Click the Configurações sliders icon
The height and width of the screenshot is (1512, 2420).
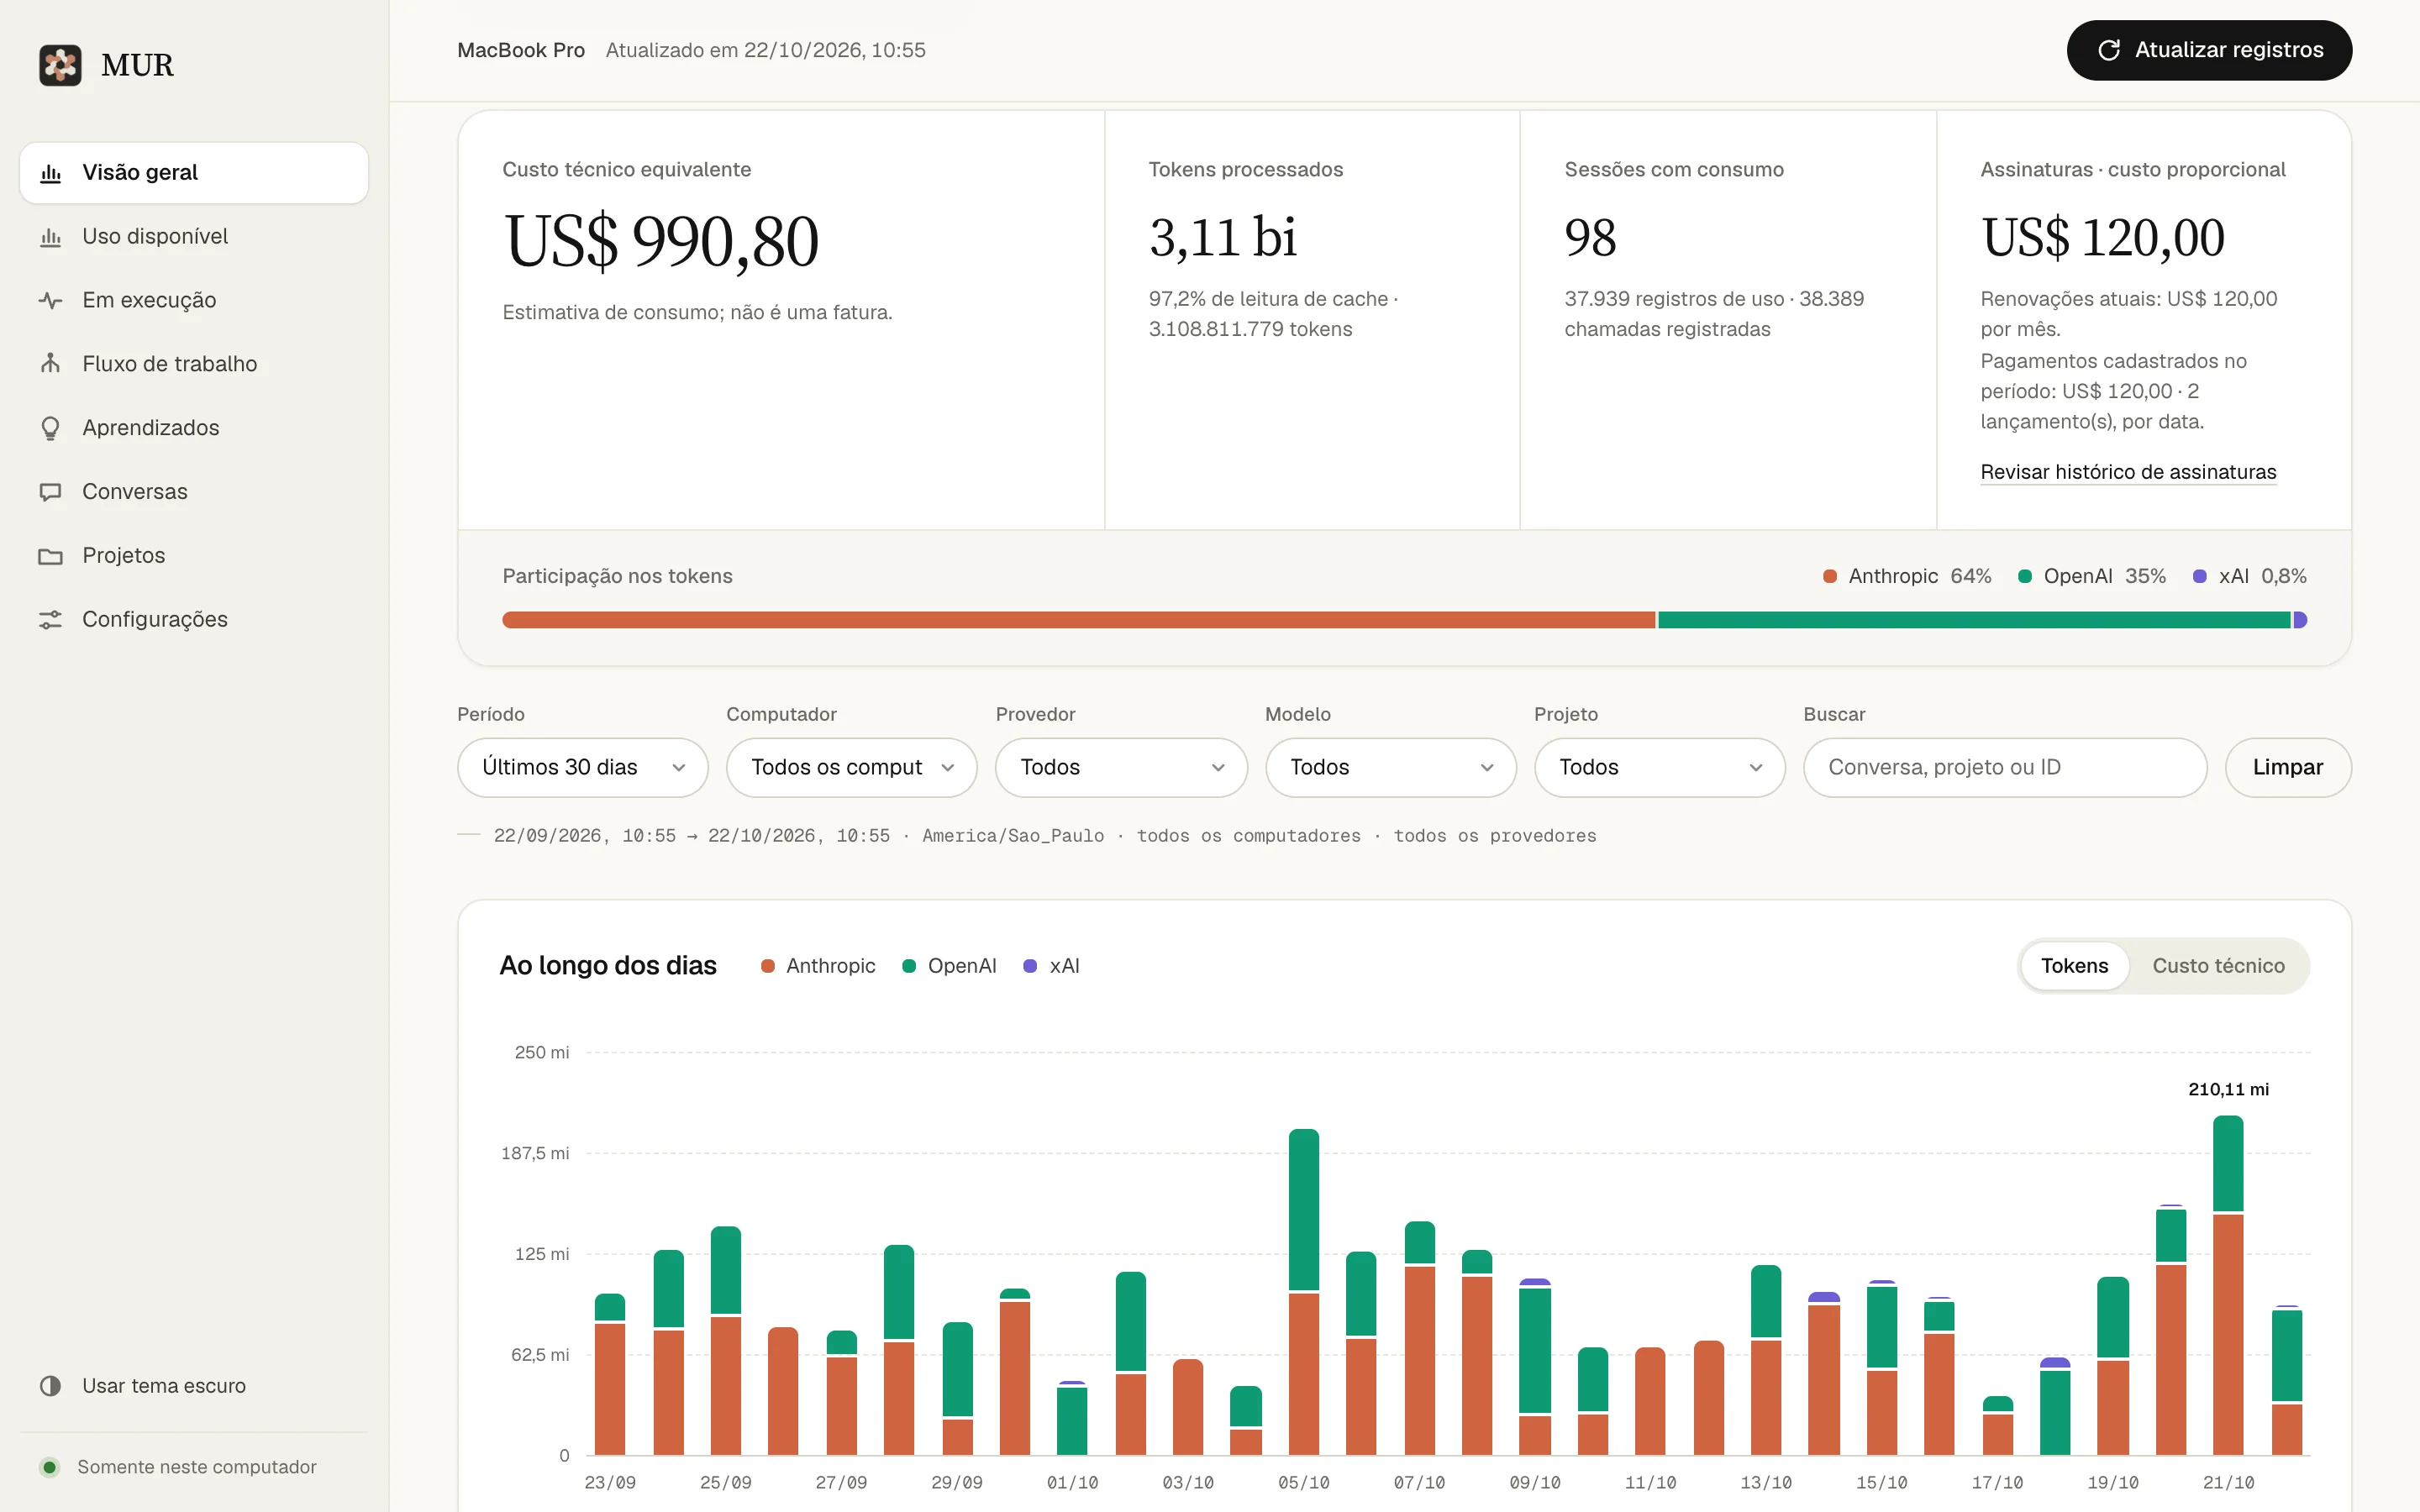50,620
